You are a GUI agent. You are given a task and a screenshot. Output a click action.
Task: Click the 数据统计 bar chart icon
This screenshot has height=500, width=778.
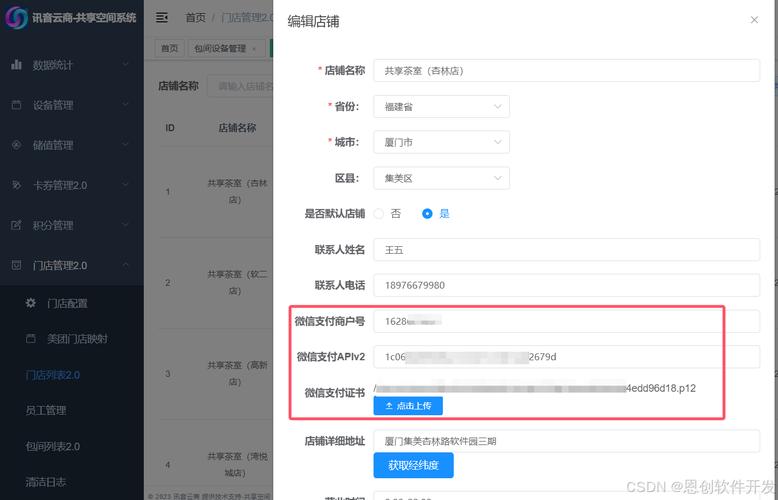click(16, 64)
